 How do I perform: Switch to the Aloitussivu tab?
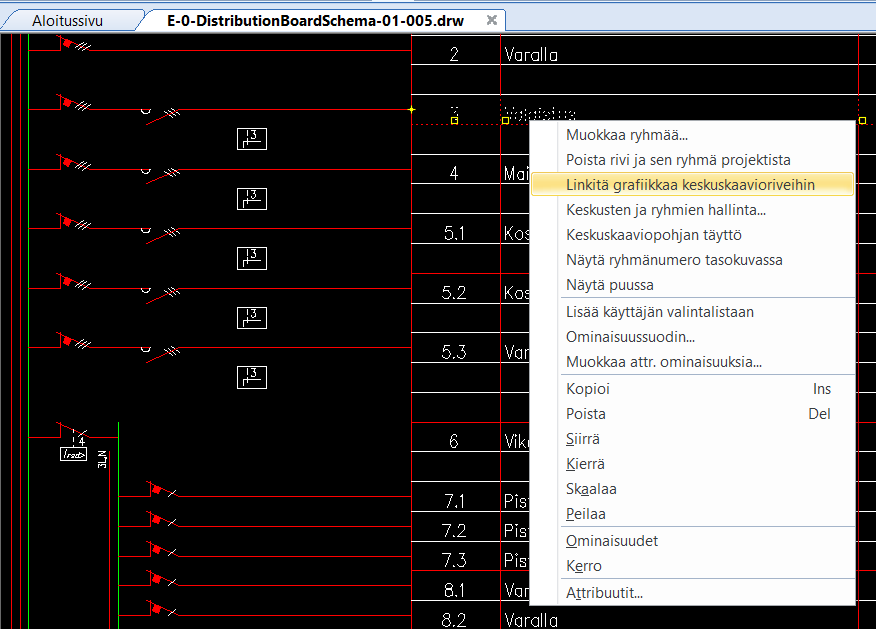pyautogui.click(x=67, y=20)
